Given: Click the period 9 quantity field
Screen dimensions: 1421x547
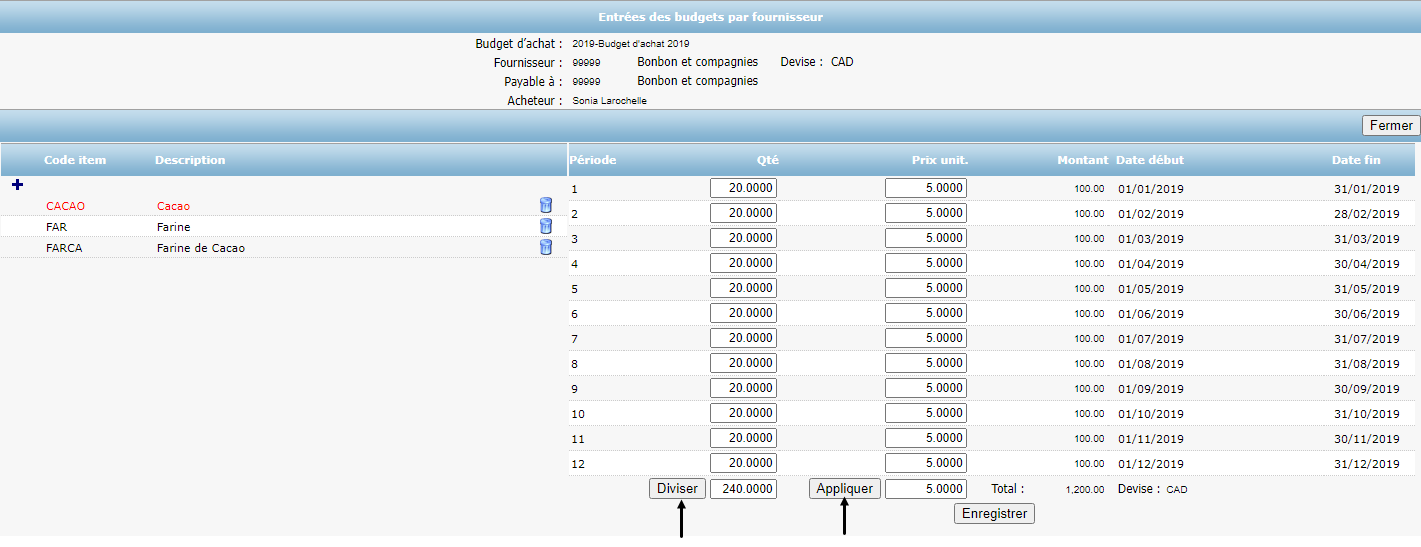Looking at the screenshot, I should (743, 388).
